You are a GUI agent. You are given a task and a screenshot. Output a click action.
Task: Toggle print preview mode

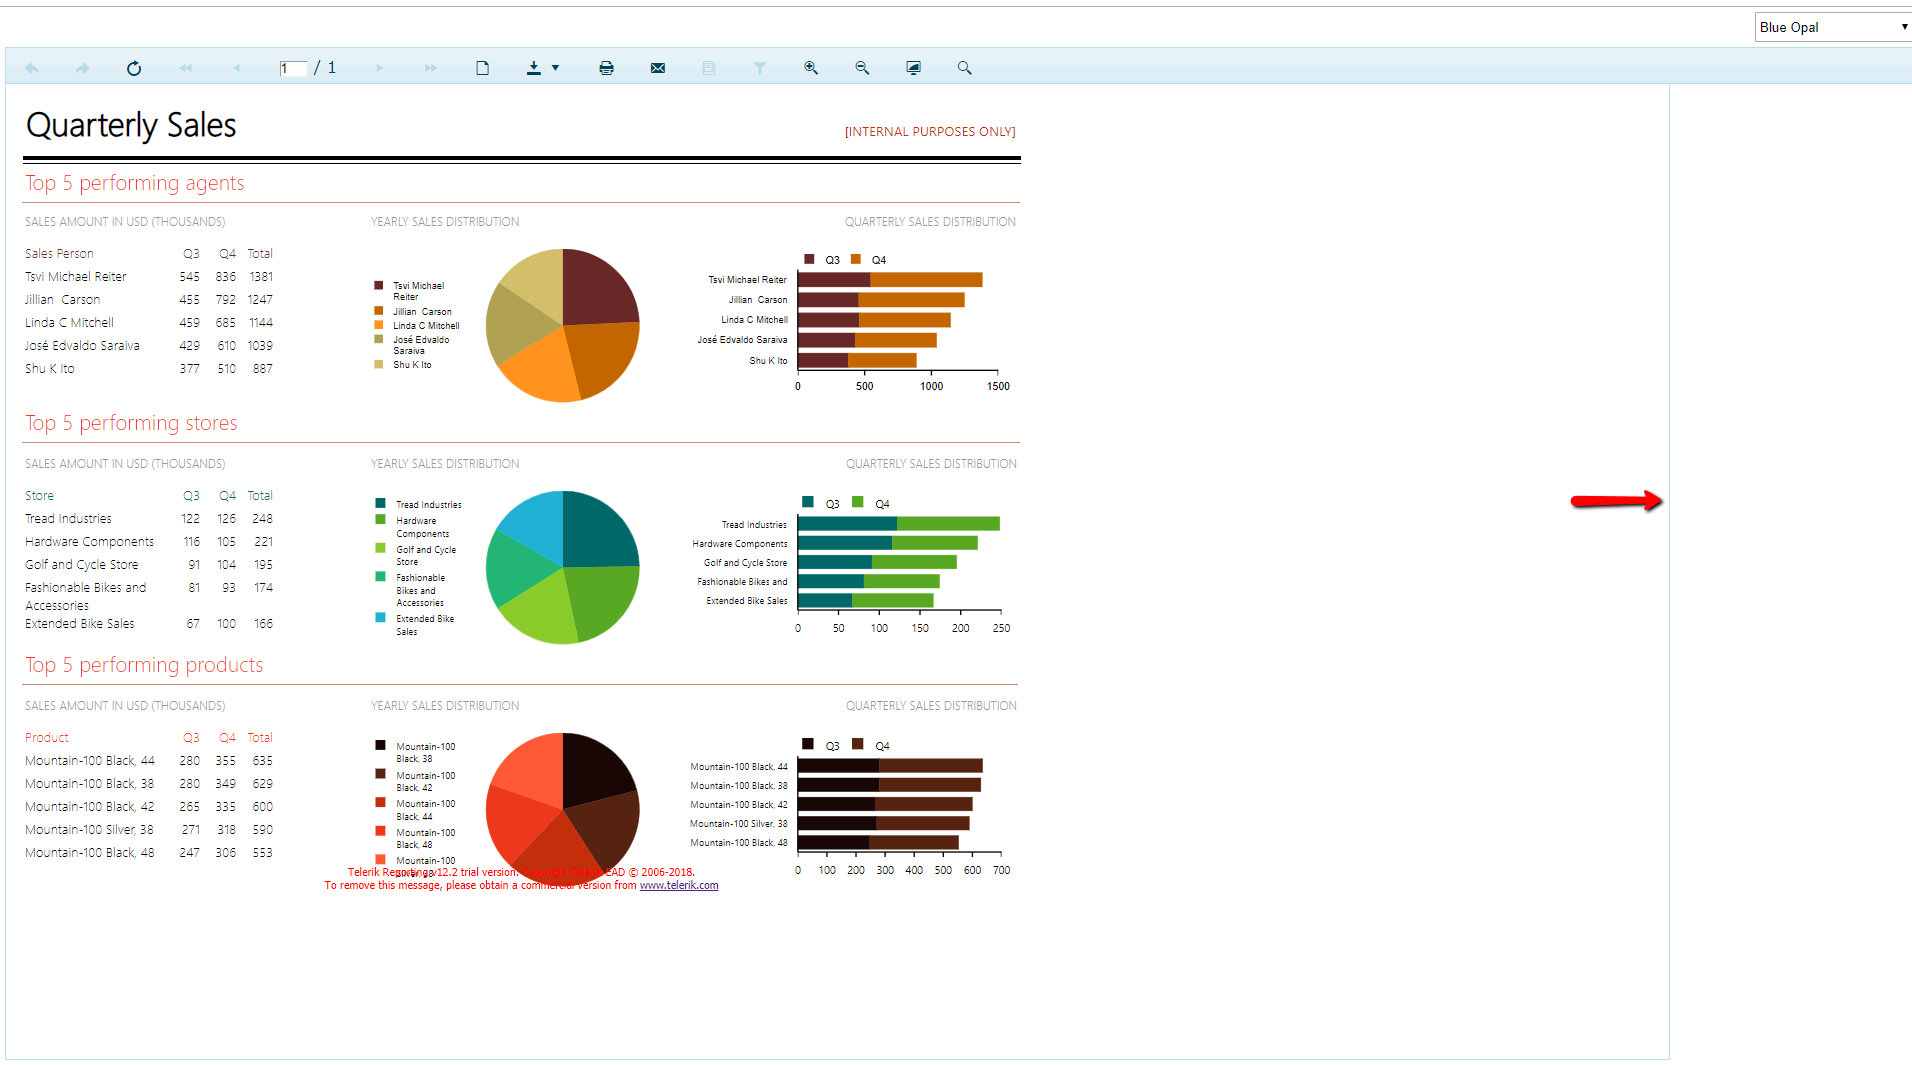[x=483, y=68]
